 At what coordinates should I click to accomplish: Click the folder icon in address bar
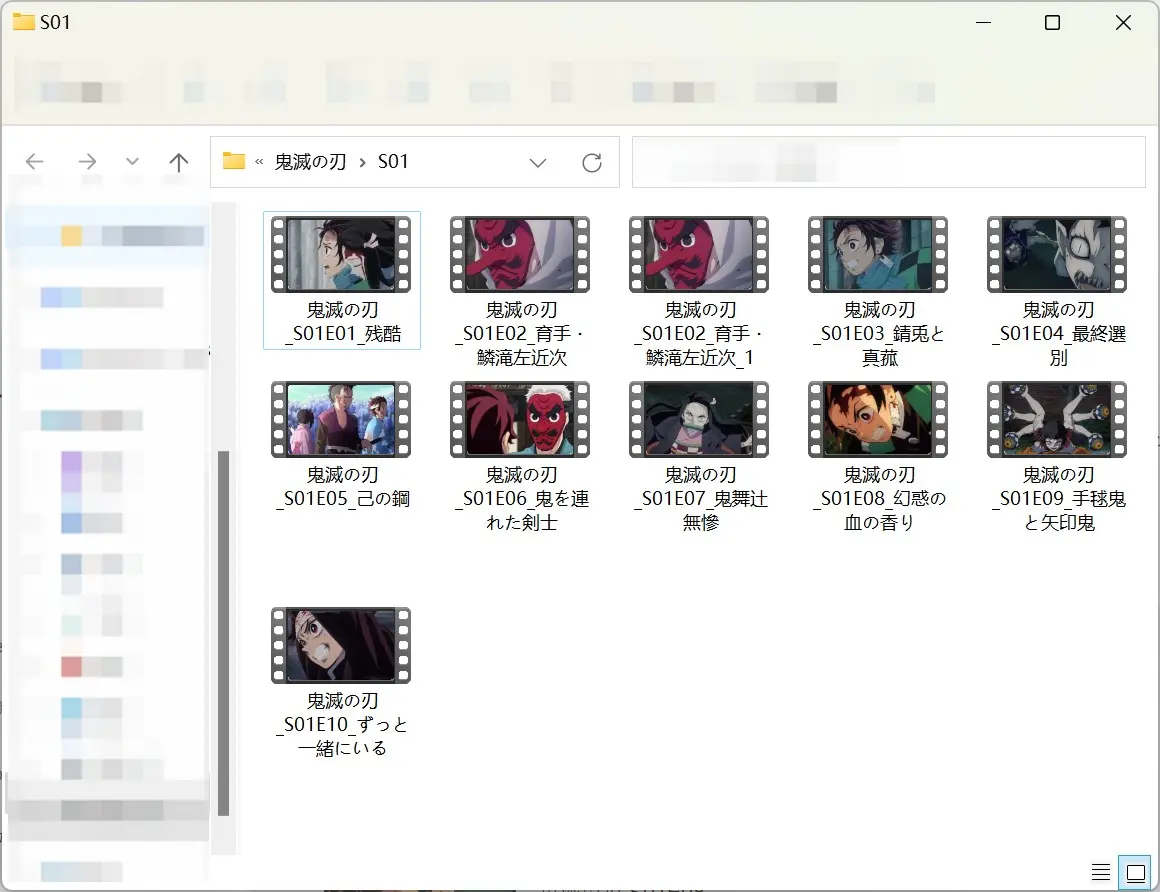click(x=234, y=161)
